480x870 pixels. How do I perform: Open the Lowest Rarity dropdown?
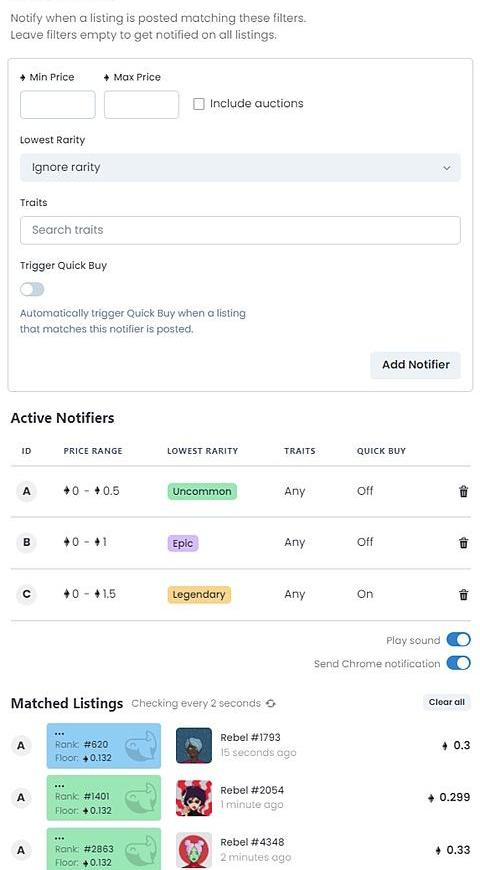[240, 168]
